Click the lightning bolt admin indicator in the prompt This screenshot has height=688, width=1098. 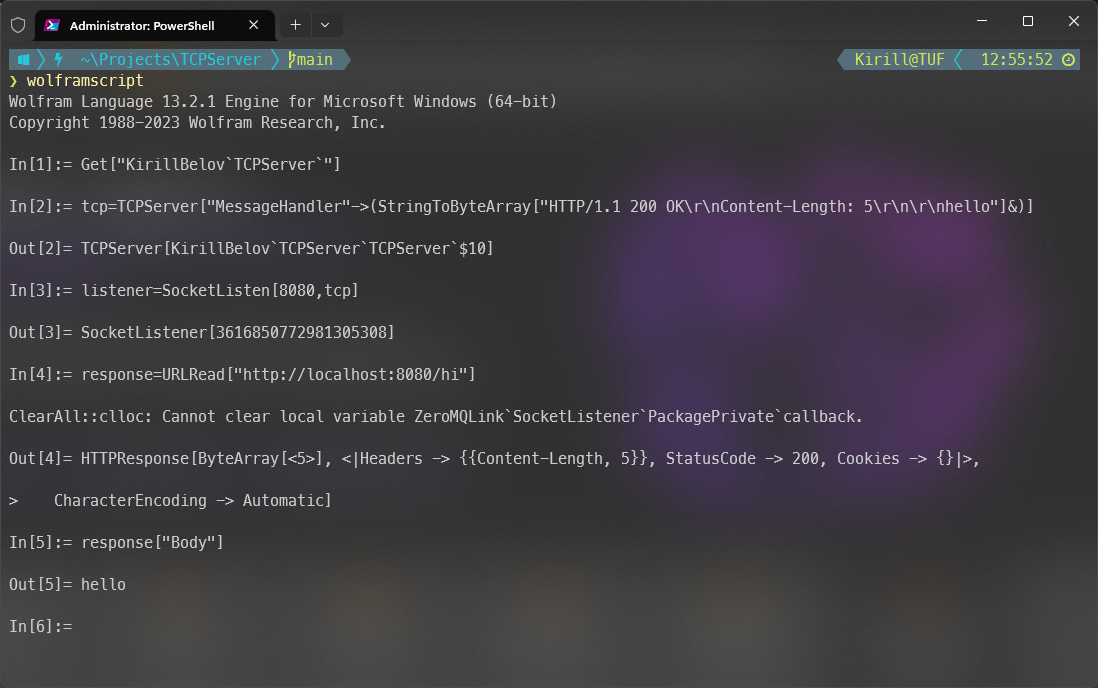pyautogui.click(x=58, y=59)
